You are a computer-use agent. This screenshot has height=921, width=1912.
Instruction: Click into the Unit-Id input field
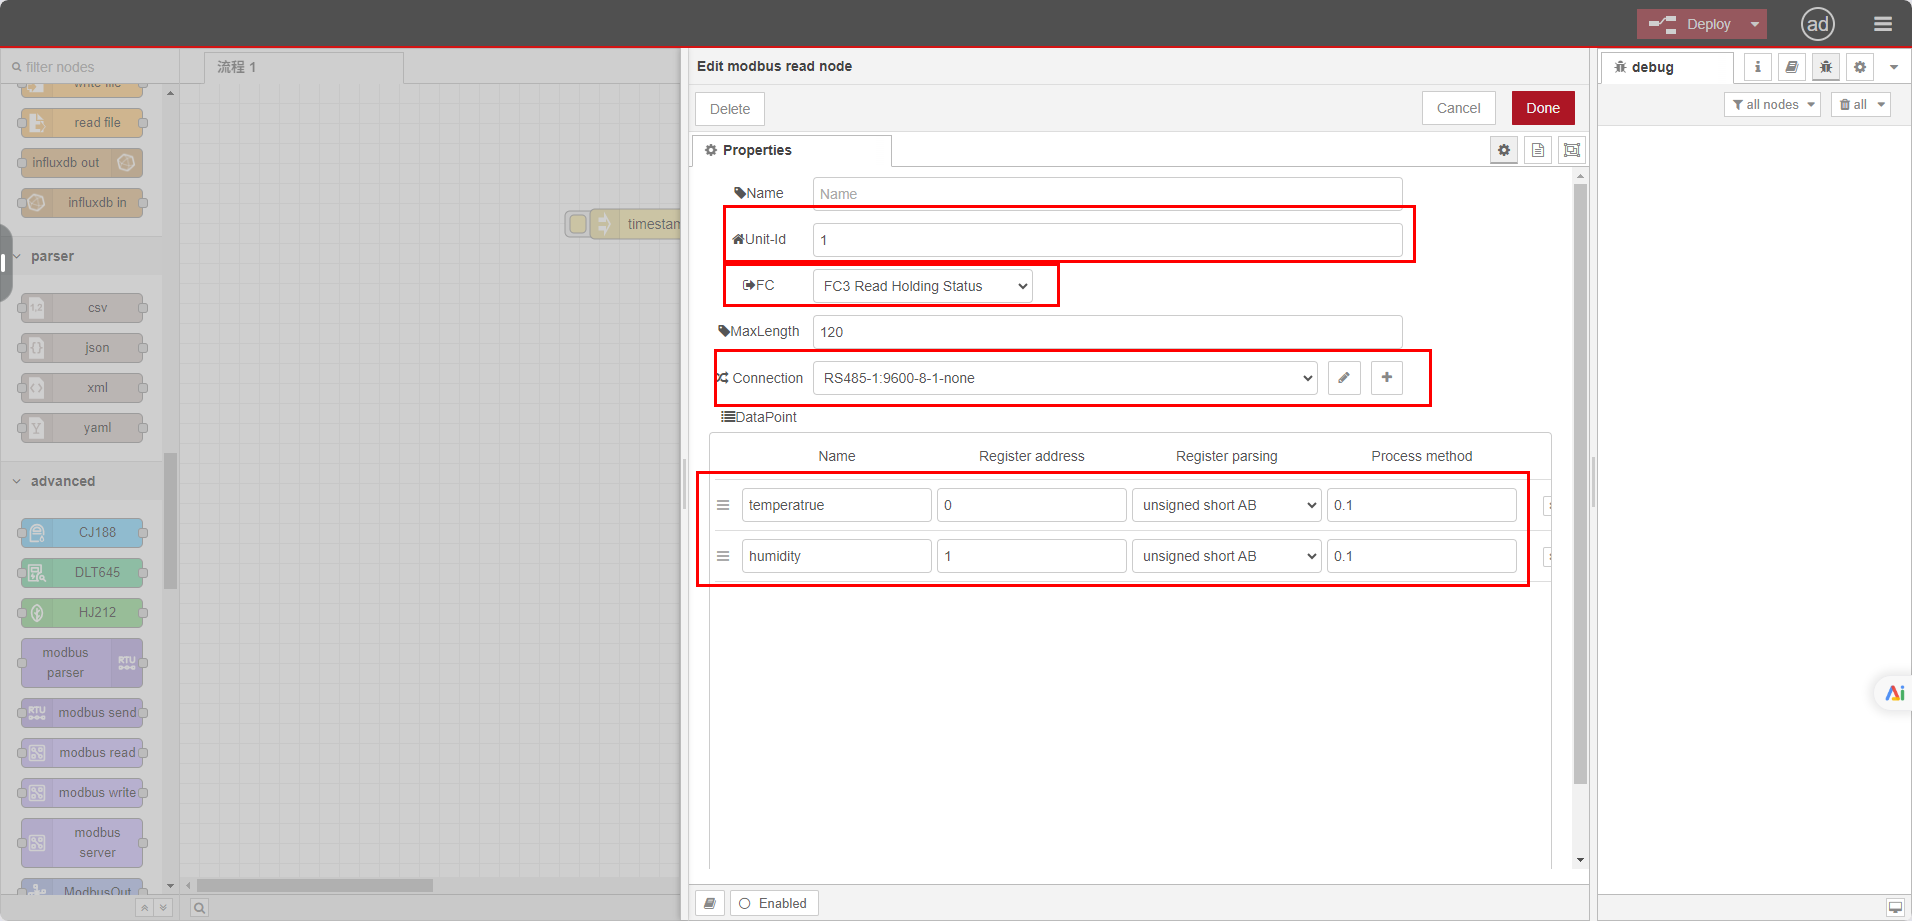coord(1107,240)
